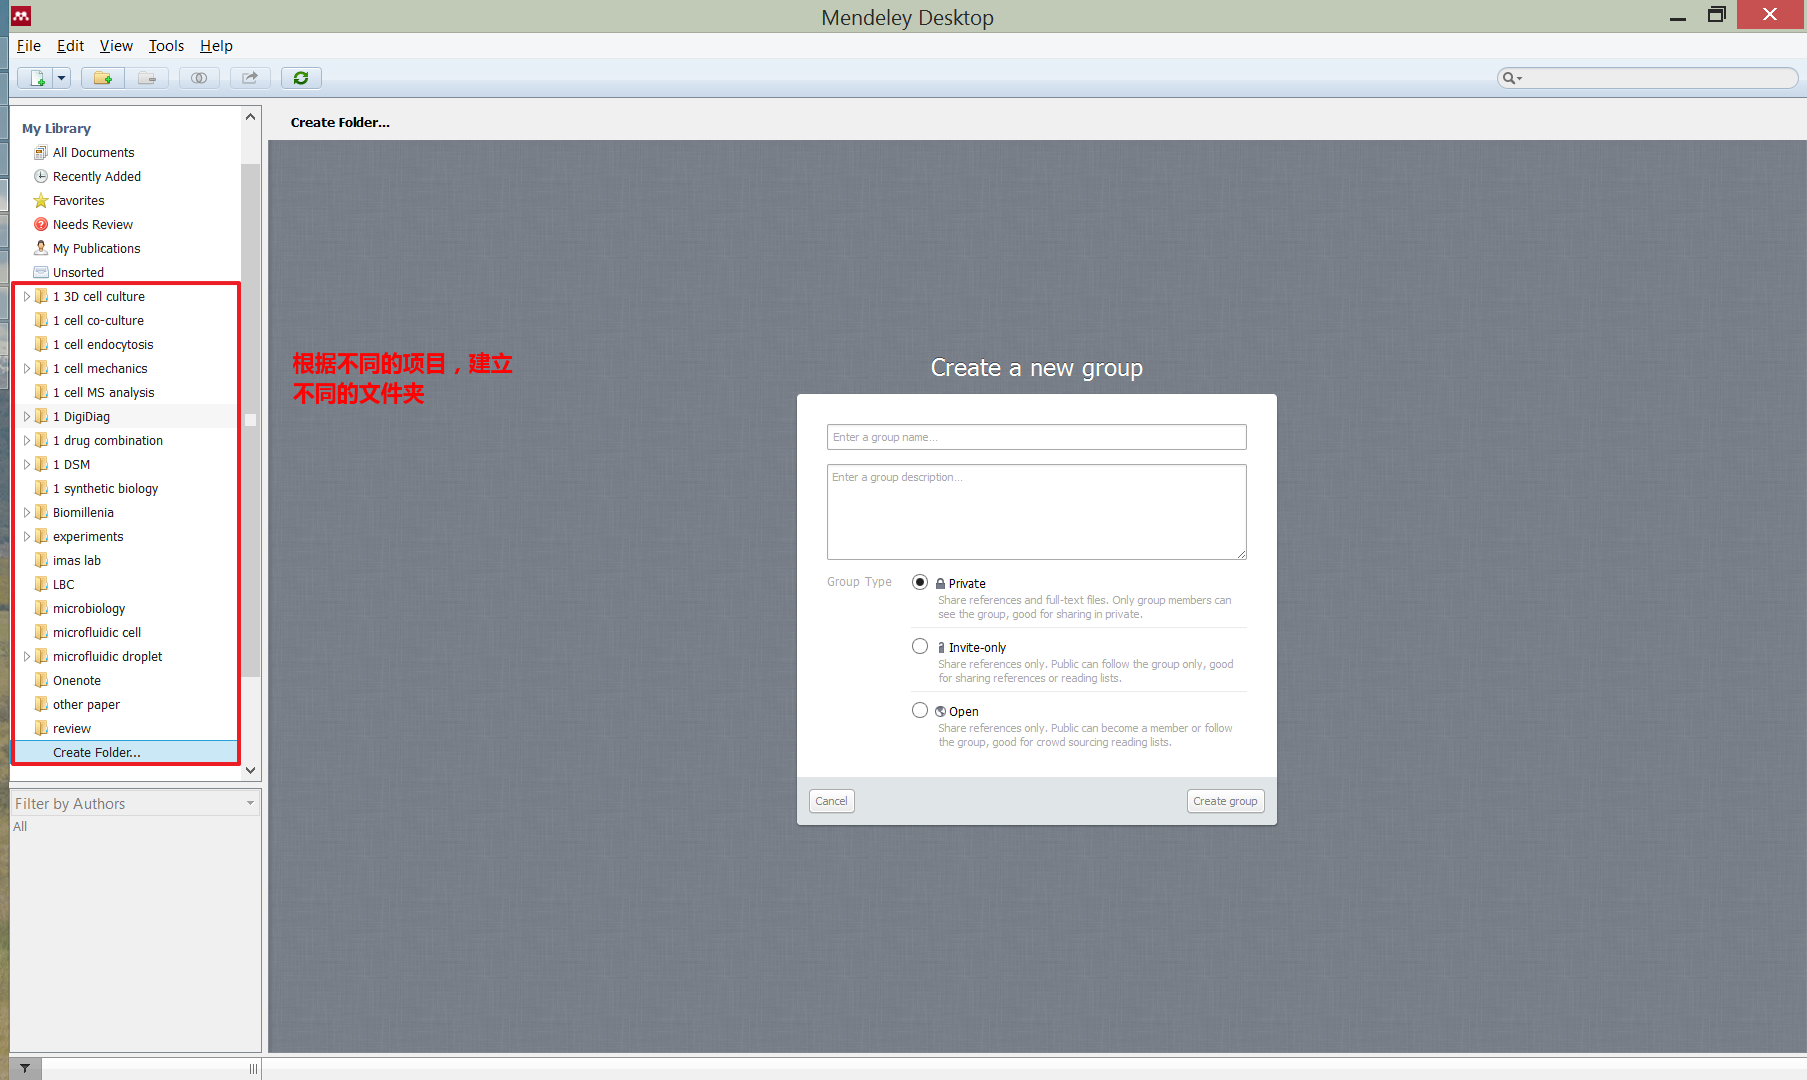Open the Tools menu
Screen dimensions: 1807x1080
[x=166, y=46]
